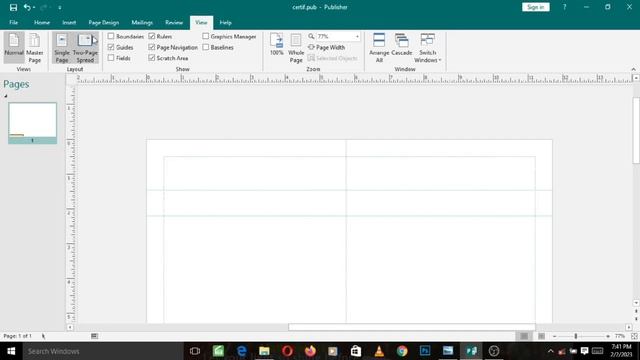Show hidden system tray icons
Screen dimensions: 640x360
tap(551, 351)
